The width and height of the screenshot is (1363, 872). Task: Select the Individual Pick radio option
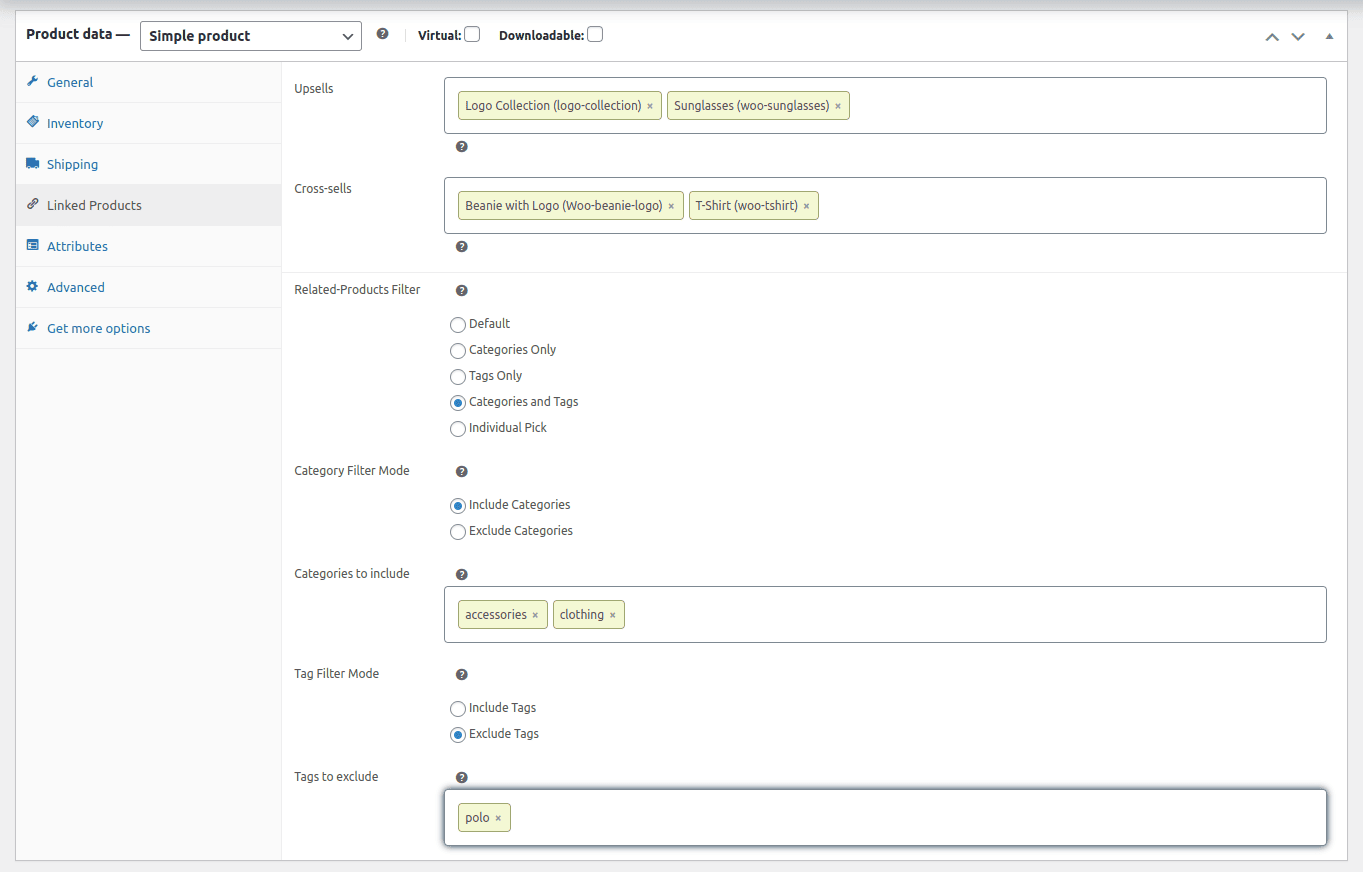(x=458, y=428)
